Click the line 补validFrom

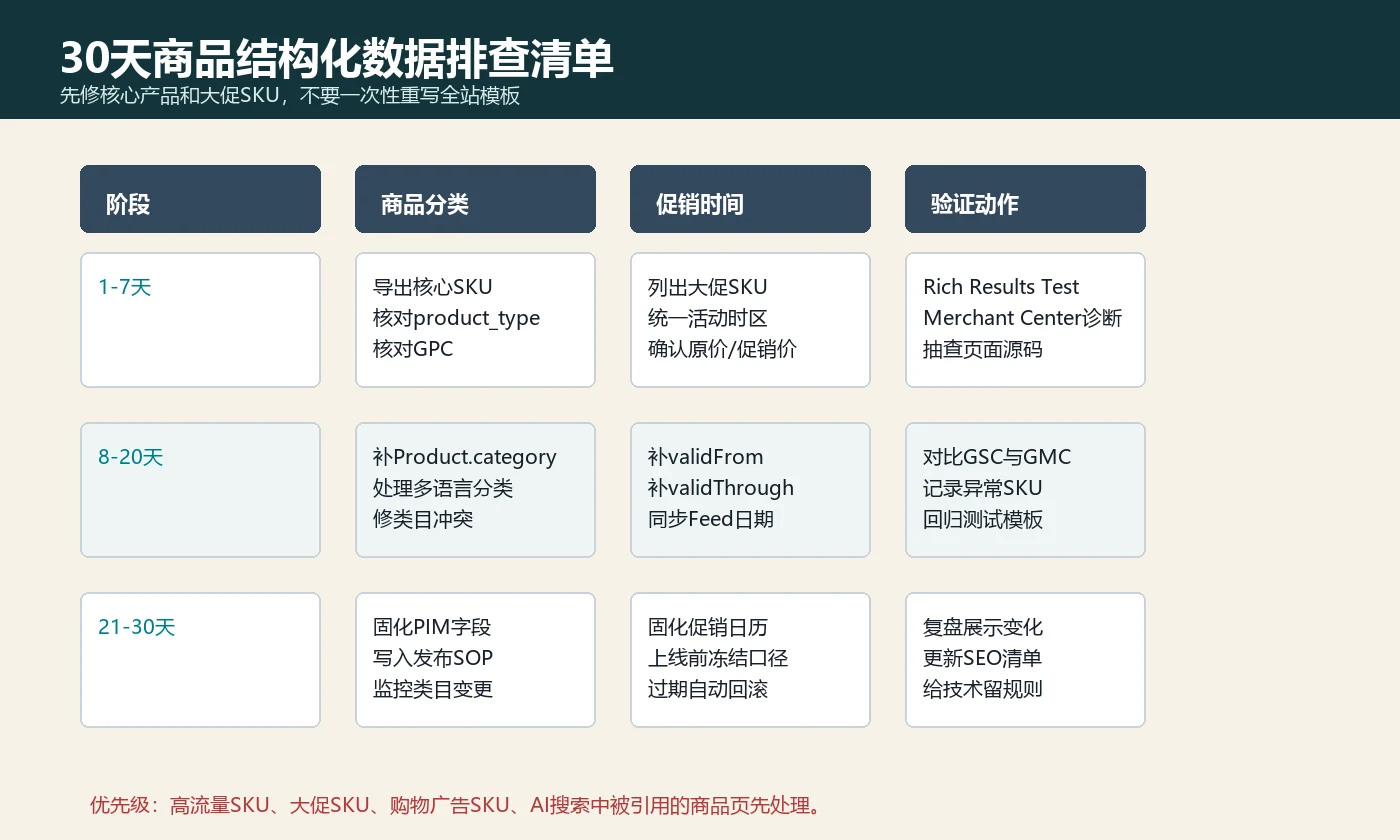coord(706,457)
